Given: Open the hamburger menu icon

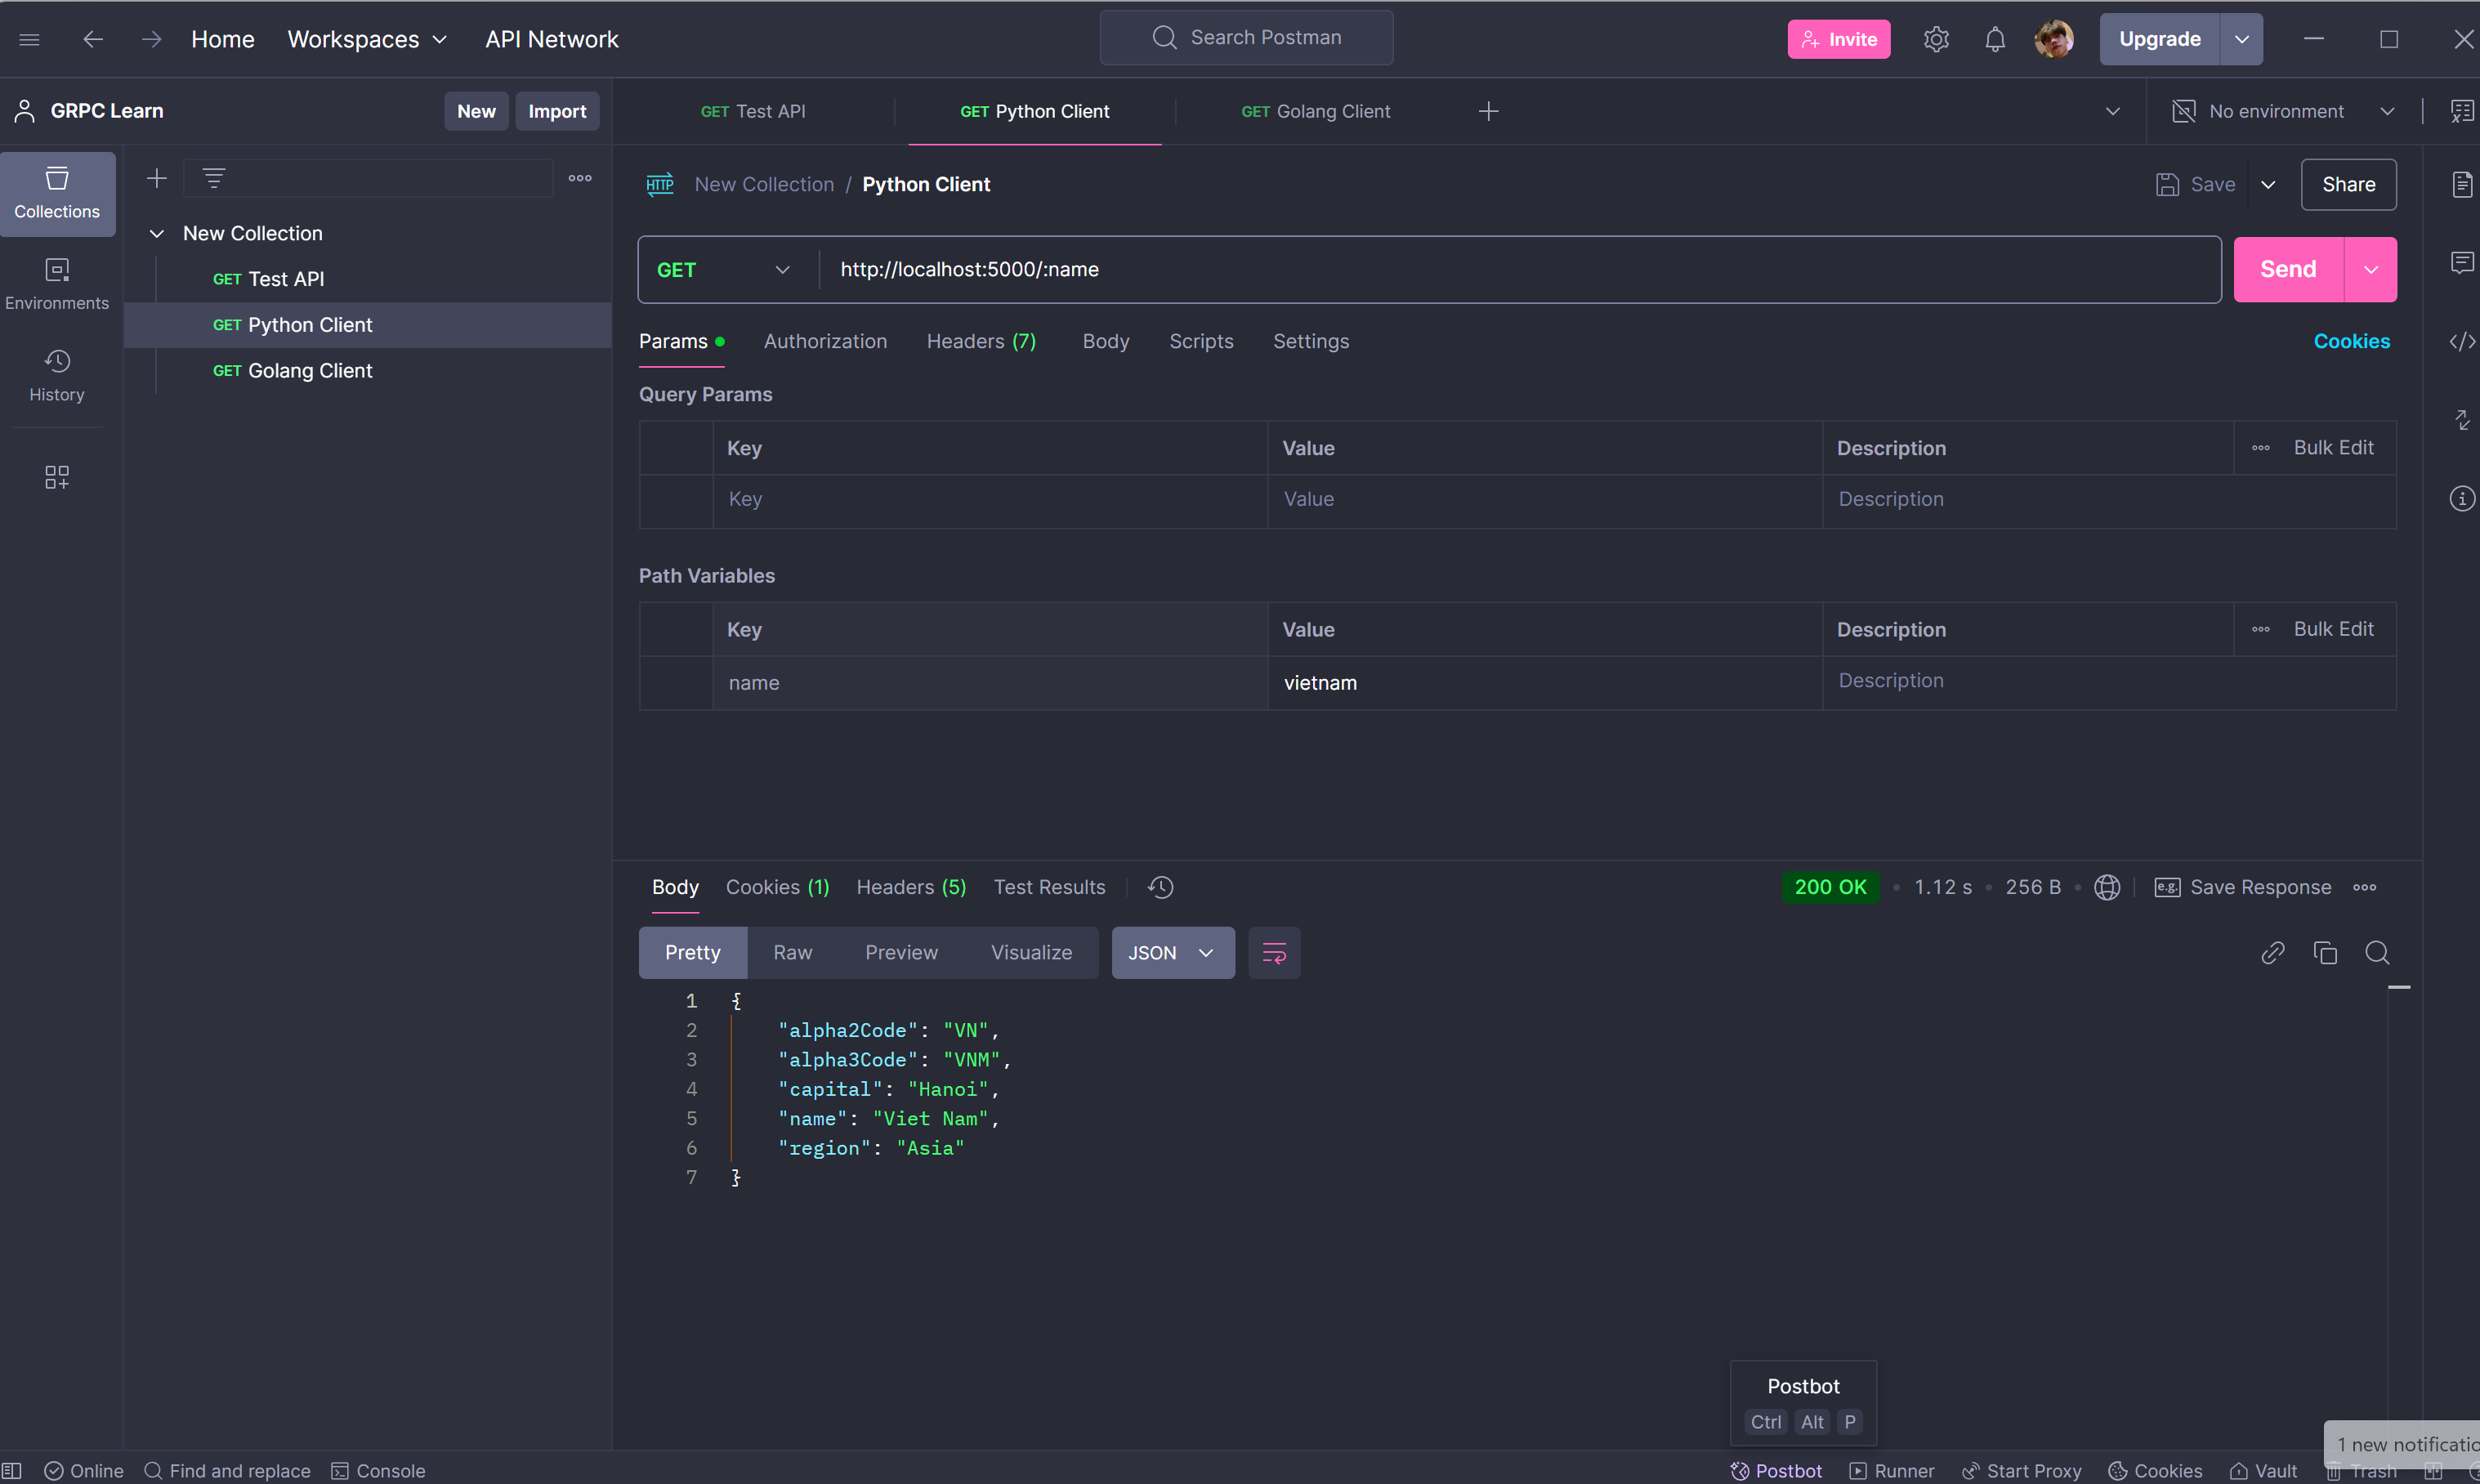Looking at the screenshot, I should pyautogui.click(x=29, y=39).
